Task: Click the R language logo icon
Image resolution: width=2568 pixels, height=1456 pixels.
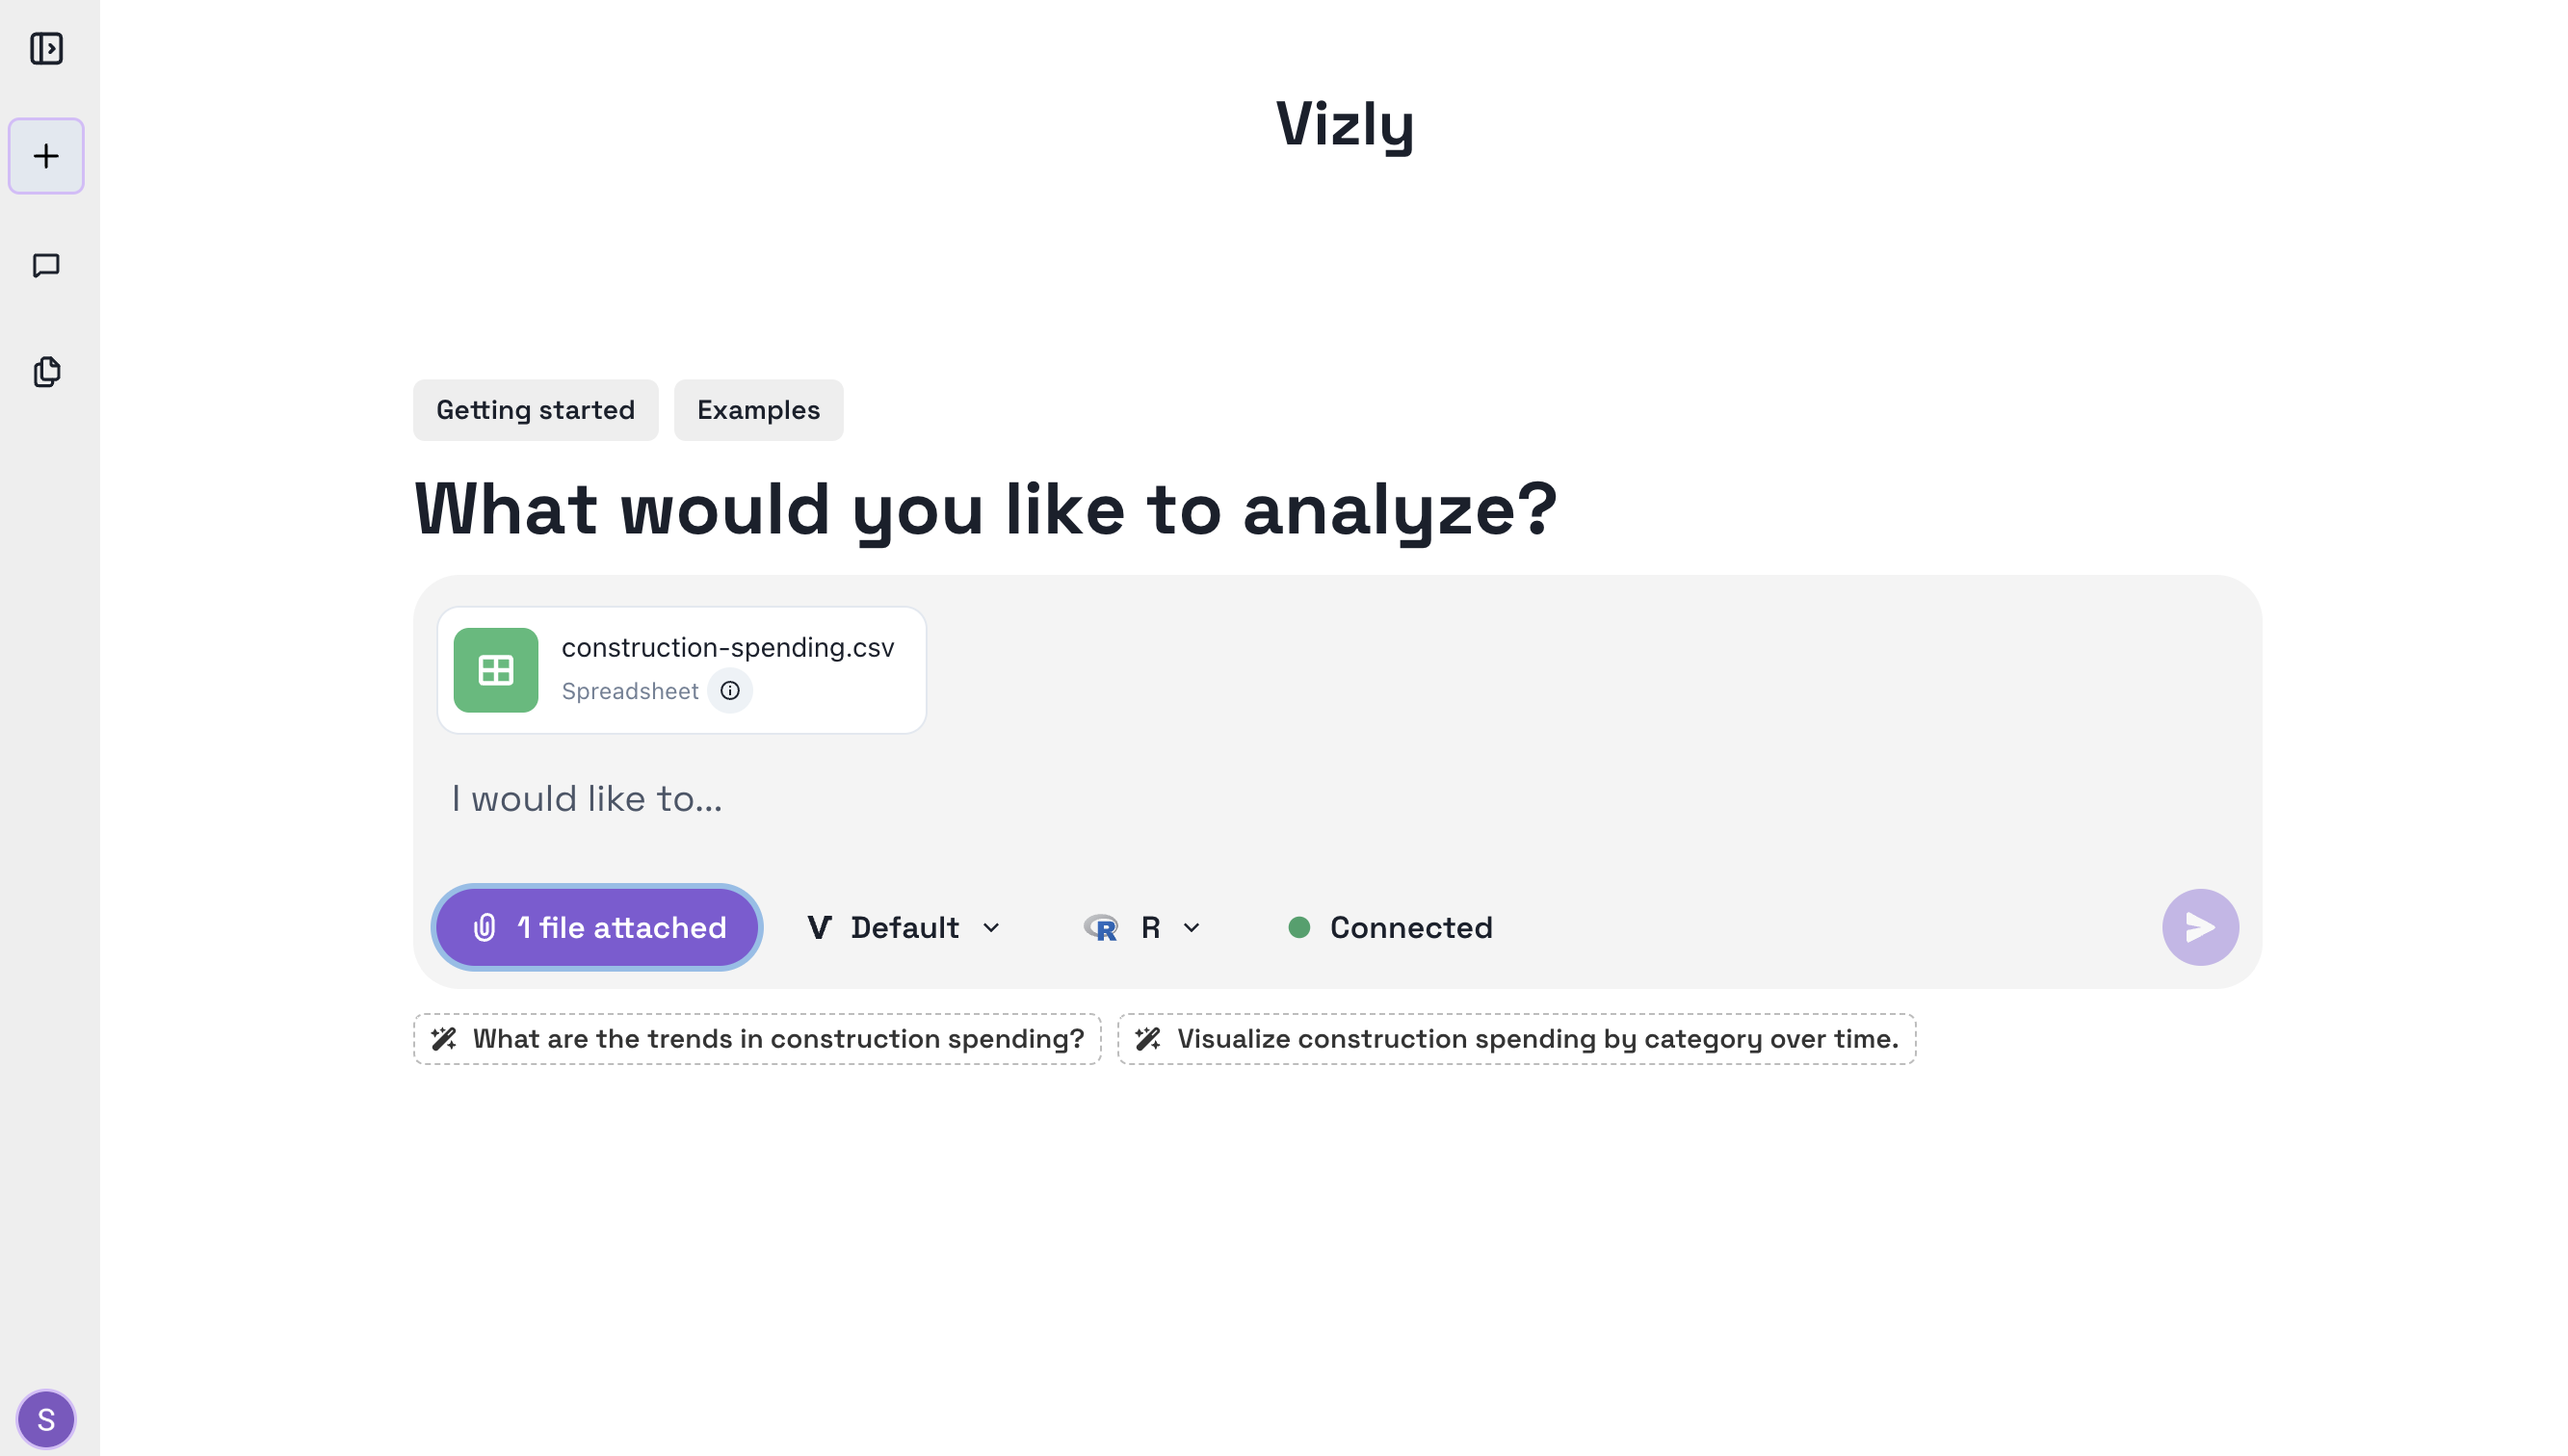Action: pos(1101,928)
